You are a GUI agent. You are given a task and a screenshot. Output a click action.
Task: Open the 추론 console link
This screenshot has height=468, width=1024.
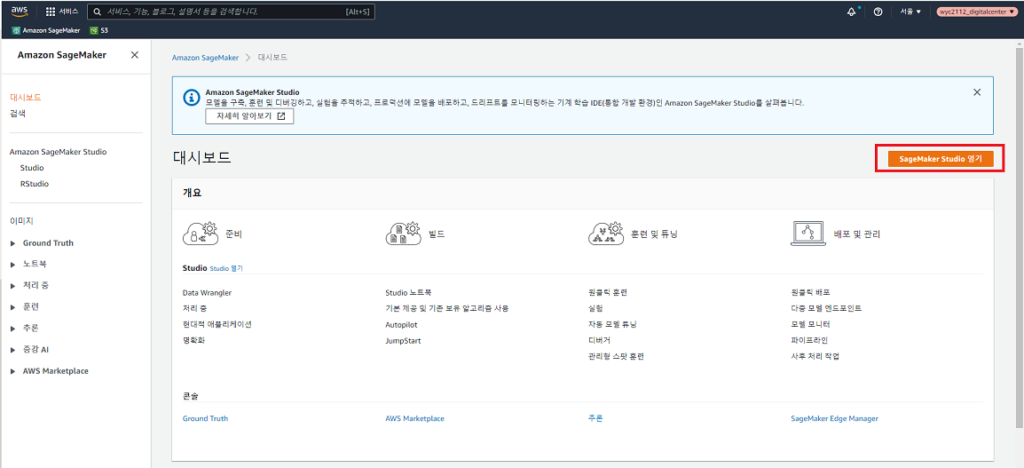pos(595,418)
